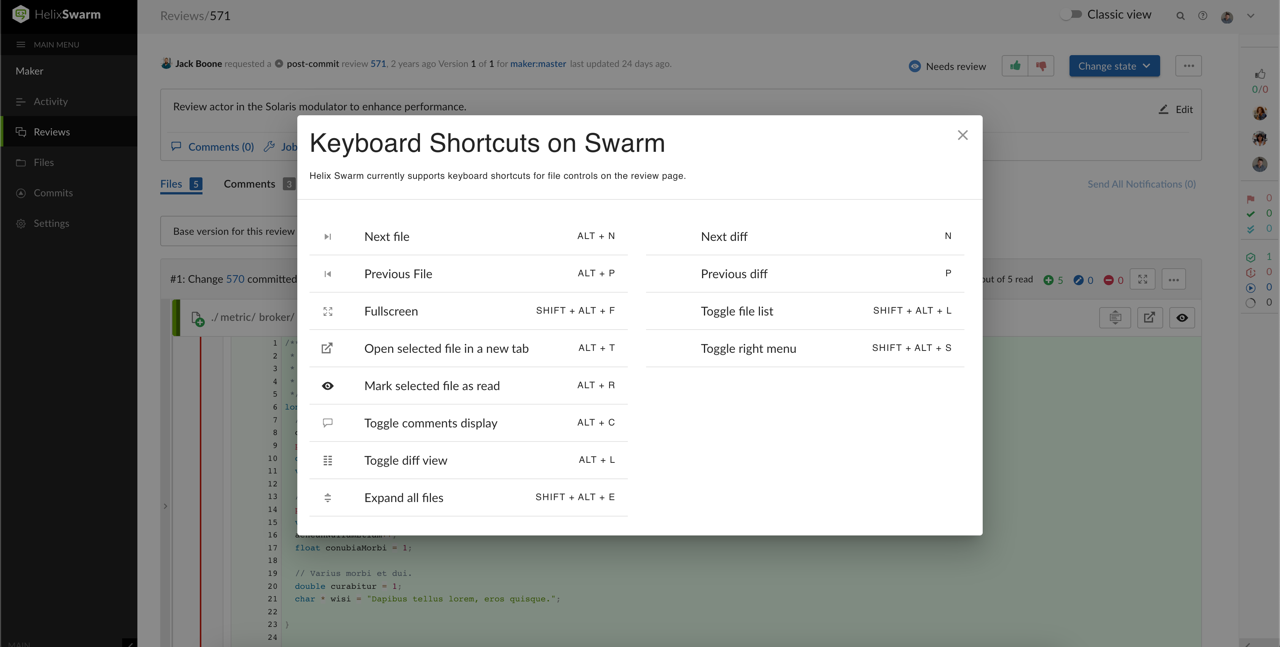1280x647 pixels.
Task: Go to Commits in the sidebar
Action: point(68,193)
